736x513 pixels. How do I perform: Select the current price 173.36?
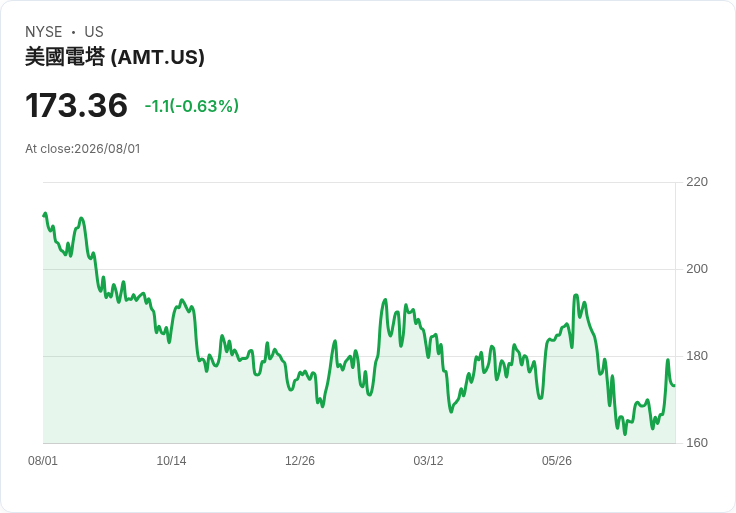click(76, 105)
